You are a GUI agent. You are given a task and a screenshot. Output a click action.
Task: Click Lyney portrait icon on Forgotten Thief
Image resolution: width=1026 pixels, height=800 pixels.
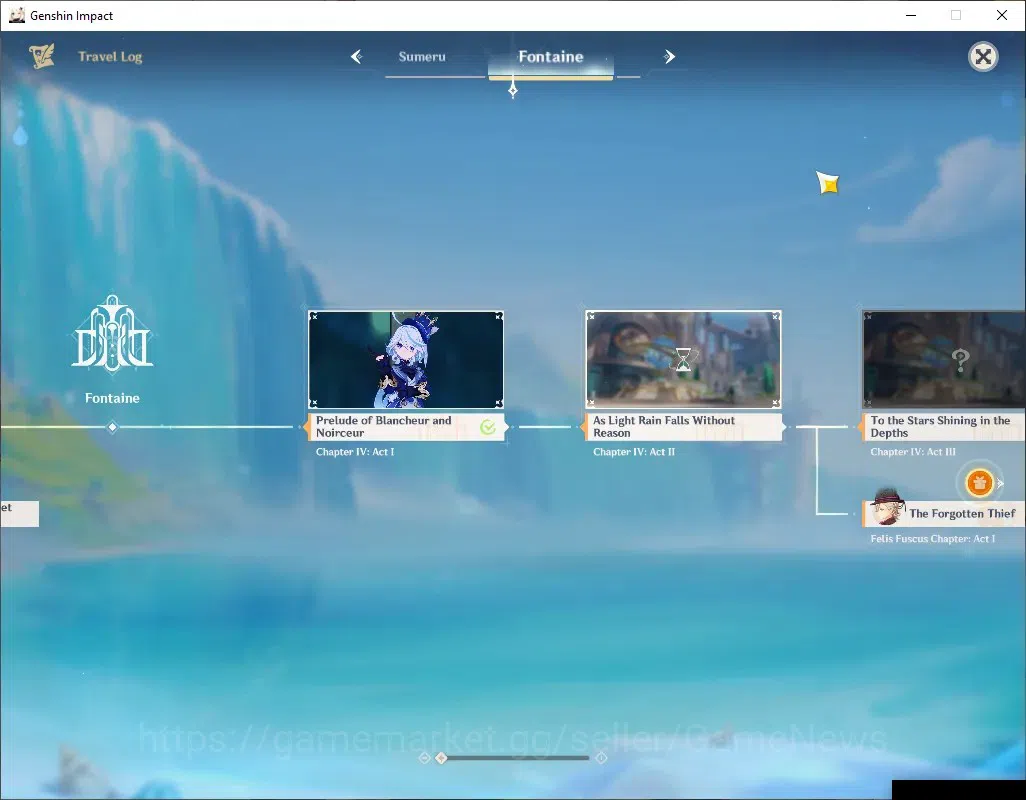[887, 507]
